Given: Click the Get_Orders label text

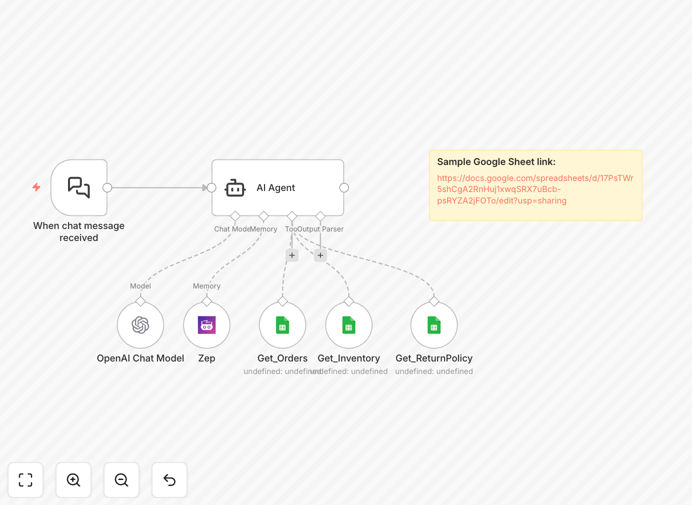Looking at the screenshot, I should 282,358.
